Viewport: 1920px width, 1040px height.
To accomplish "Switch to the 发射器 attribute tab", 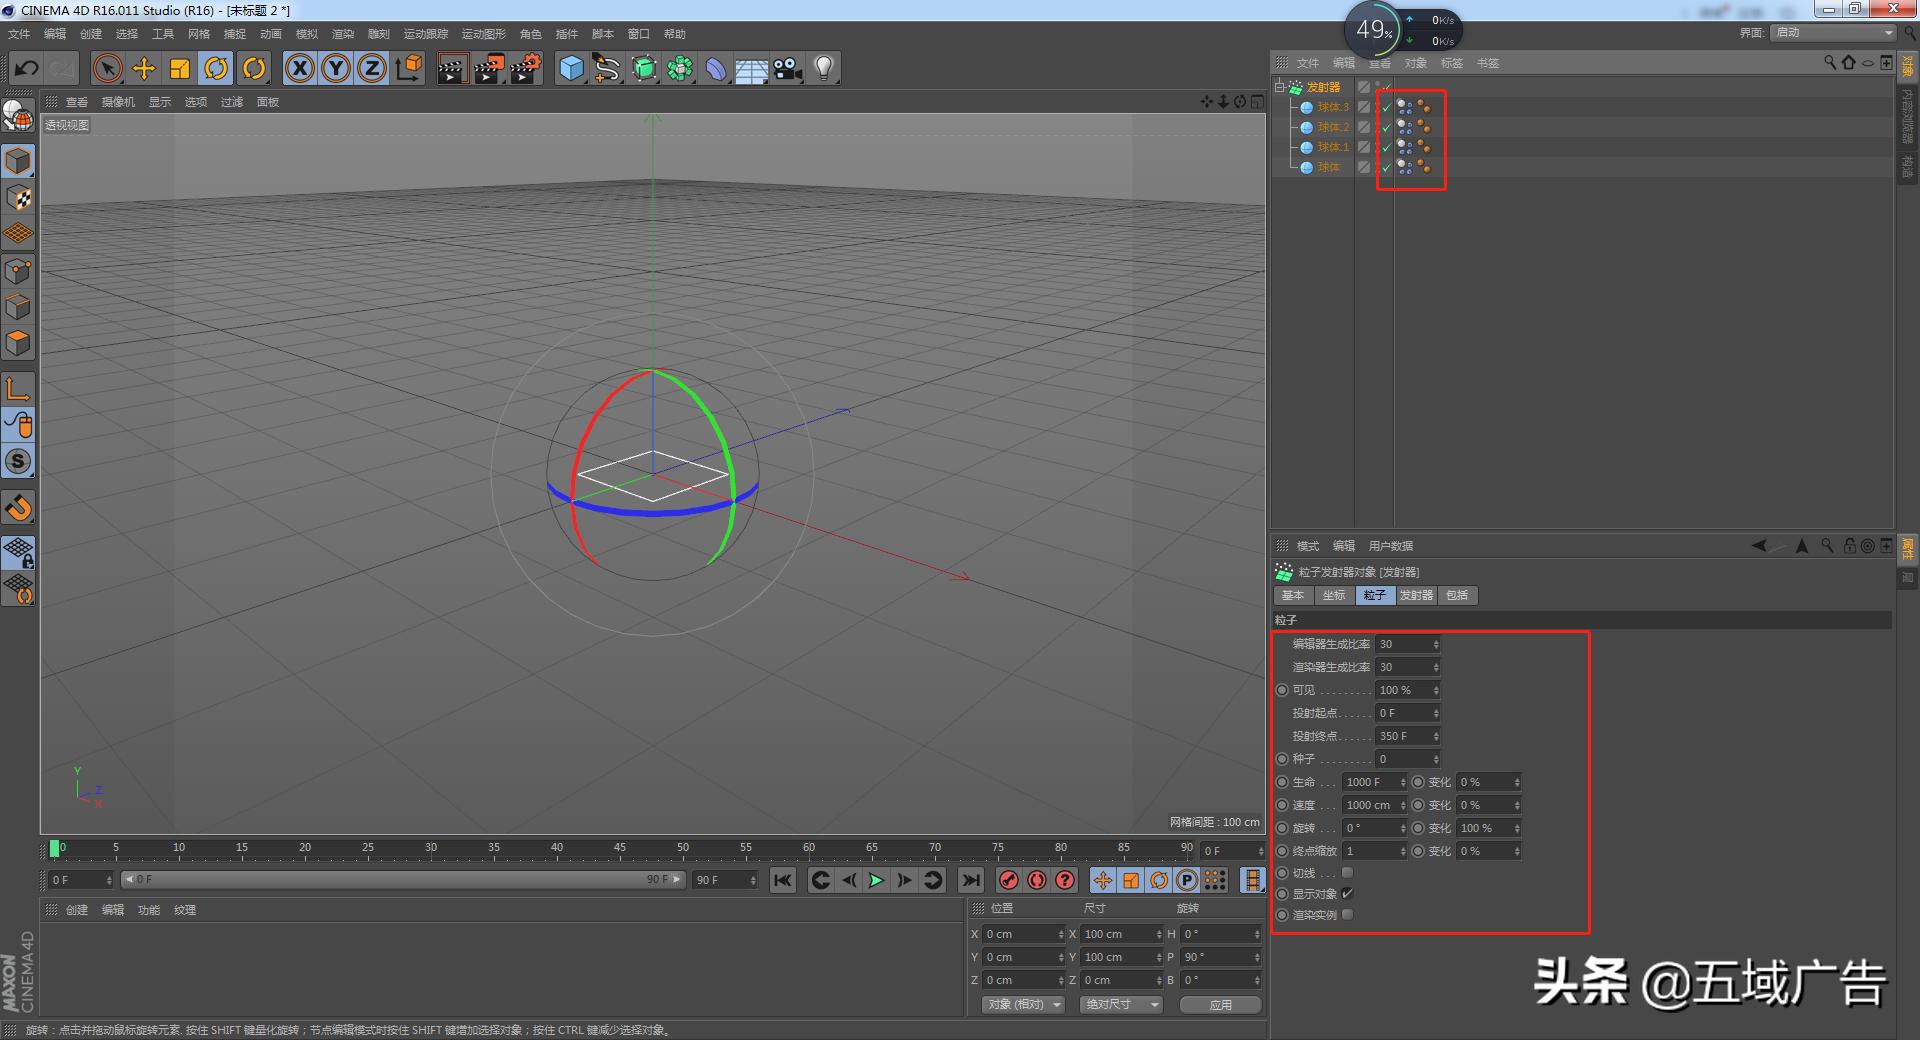I will pos(1415,595).
